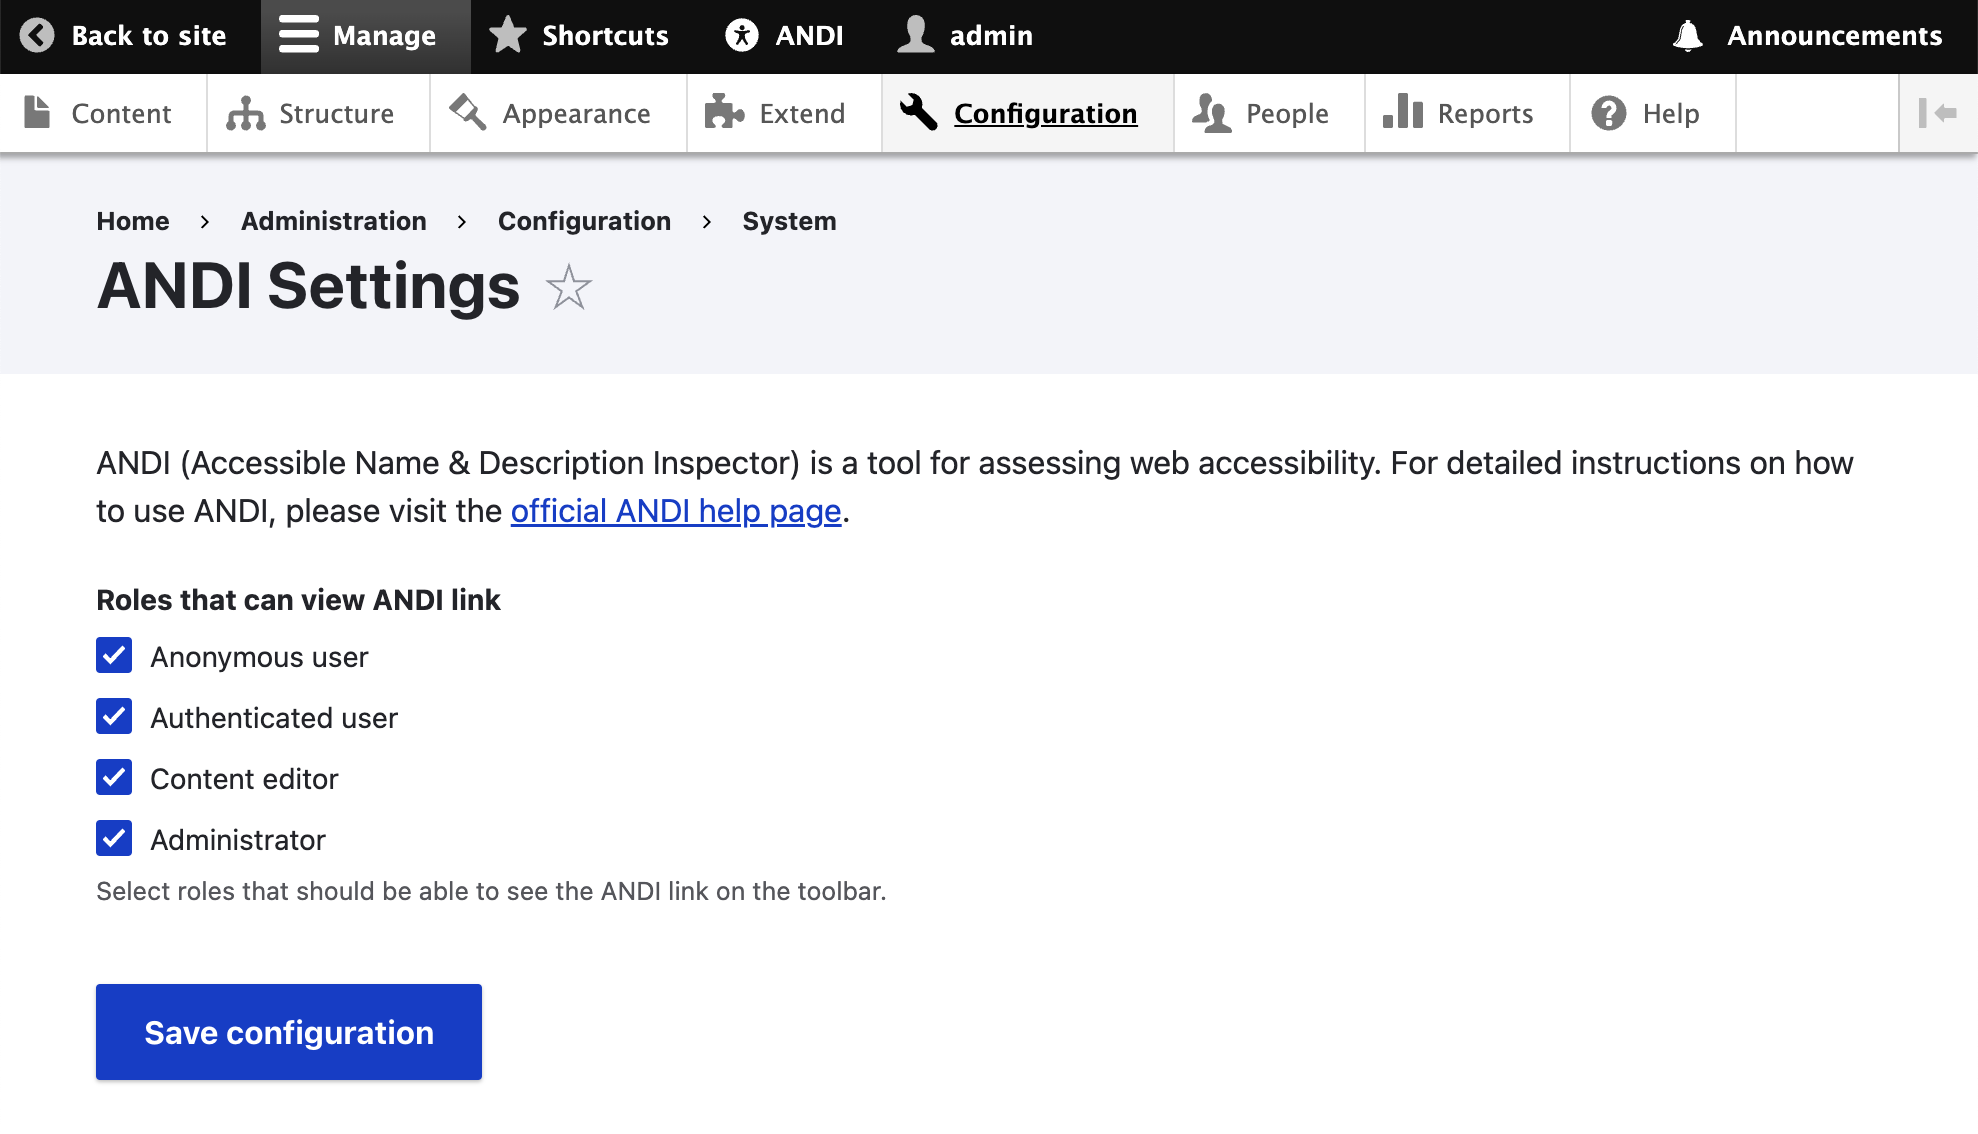The width and height of the screenshot is (1978, 1134).
Task: Collapse toolbar with orientation arrow icon
Action: 1937,113
